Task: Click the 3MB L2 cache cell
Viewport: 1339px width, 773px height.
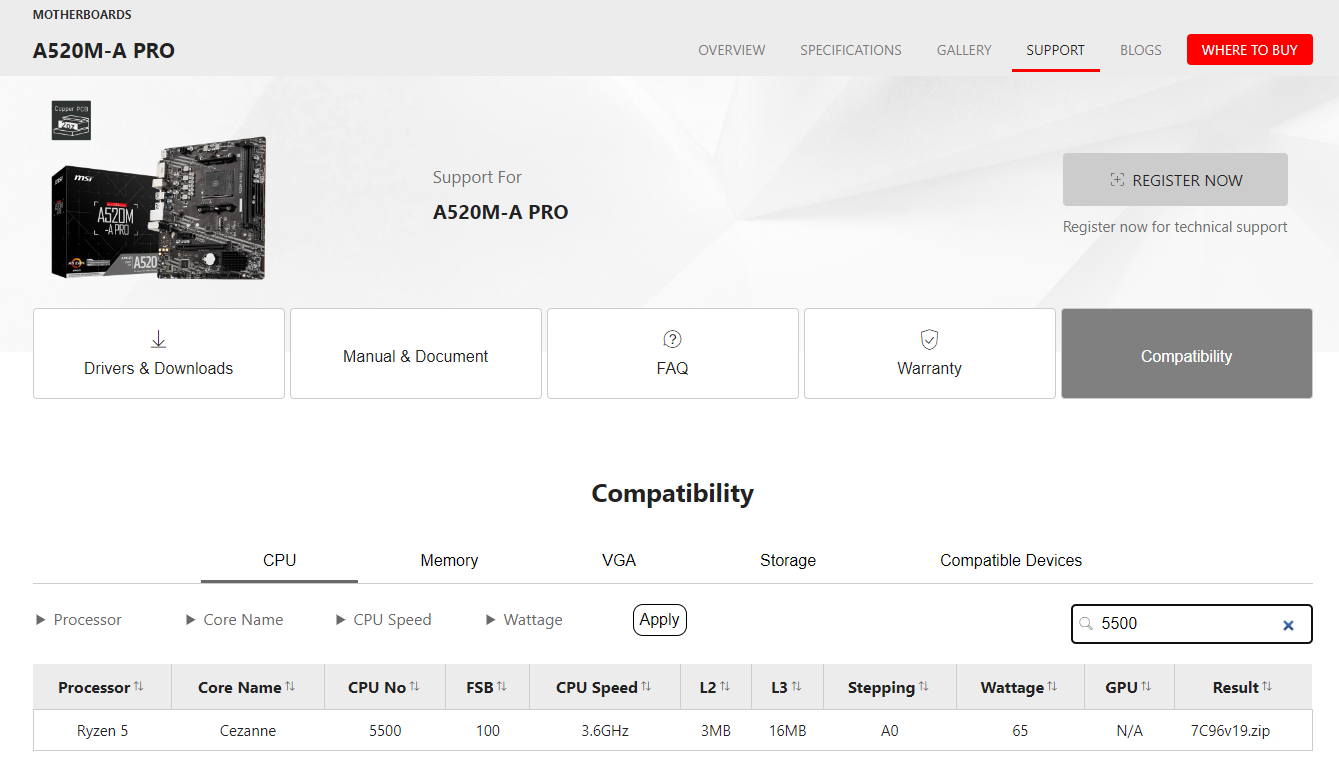Action: click(716, 731)
